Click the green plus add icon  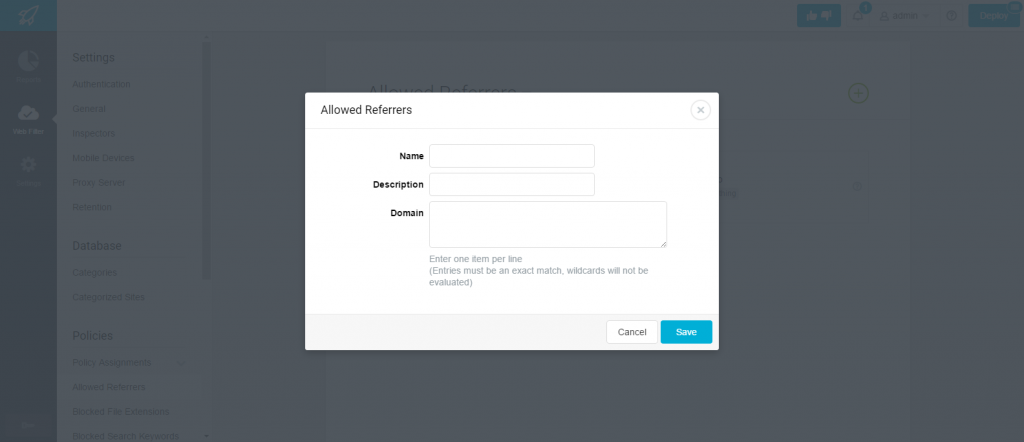858,93
